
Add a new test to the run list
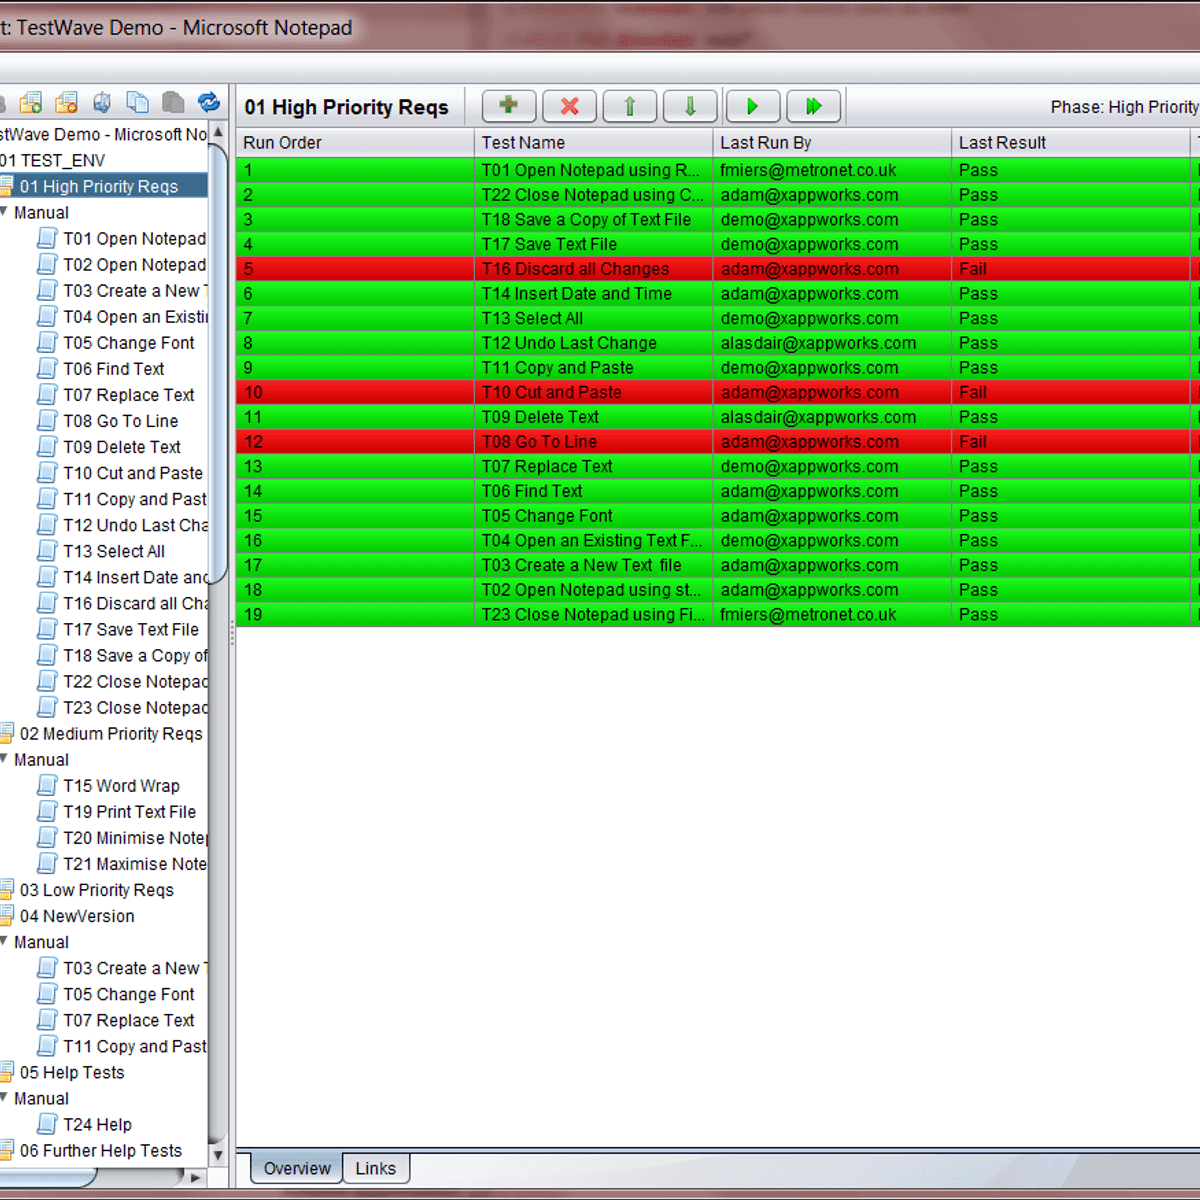(508, 106)
